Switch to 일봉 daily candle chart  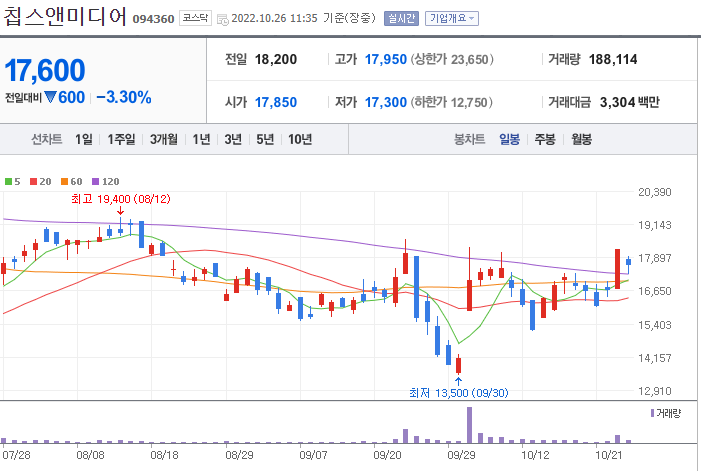click(x=509, y=139)
